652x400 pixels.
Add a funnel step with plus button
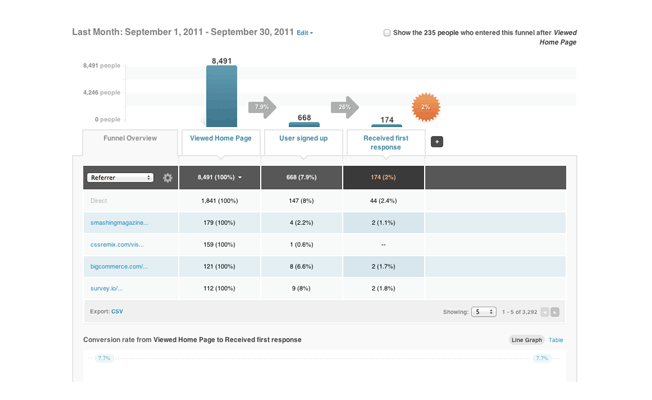tap(437, 142)
